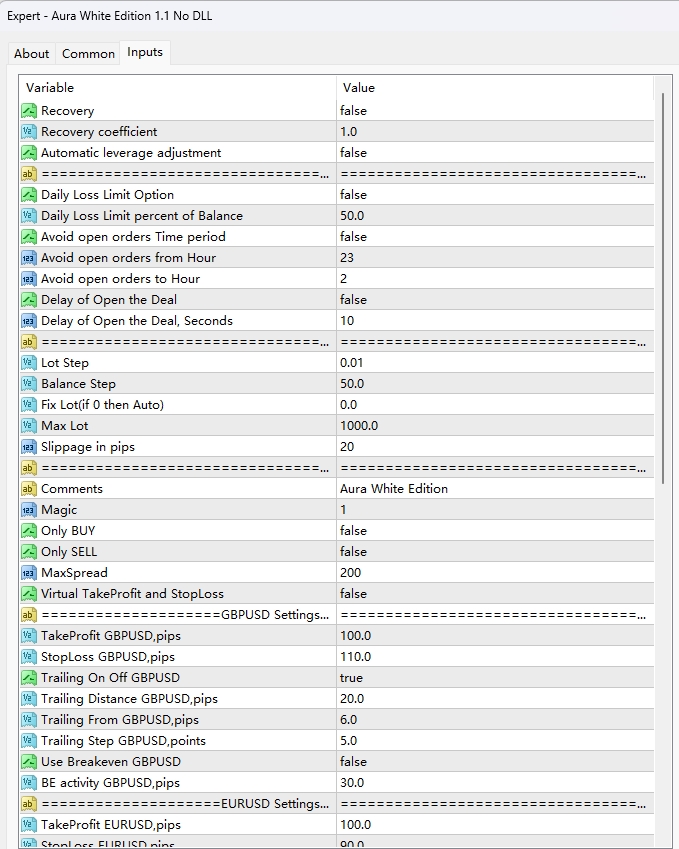The height and width of the screenshot is (849, 679).
Task: Click the Slippage in pips integer icon
Action: tap(29, 447)
